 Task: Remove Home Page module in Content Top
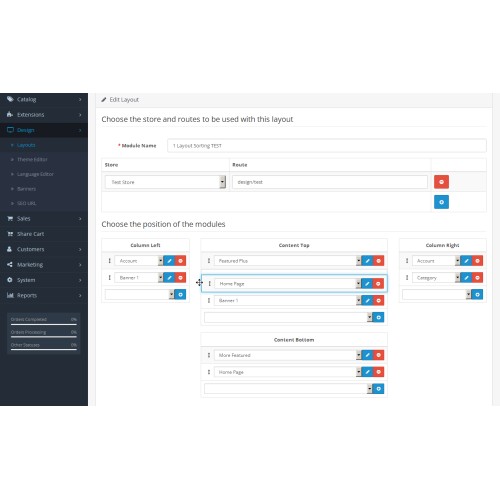(x=378, y=284)
